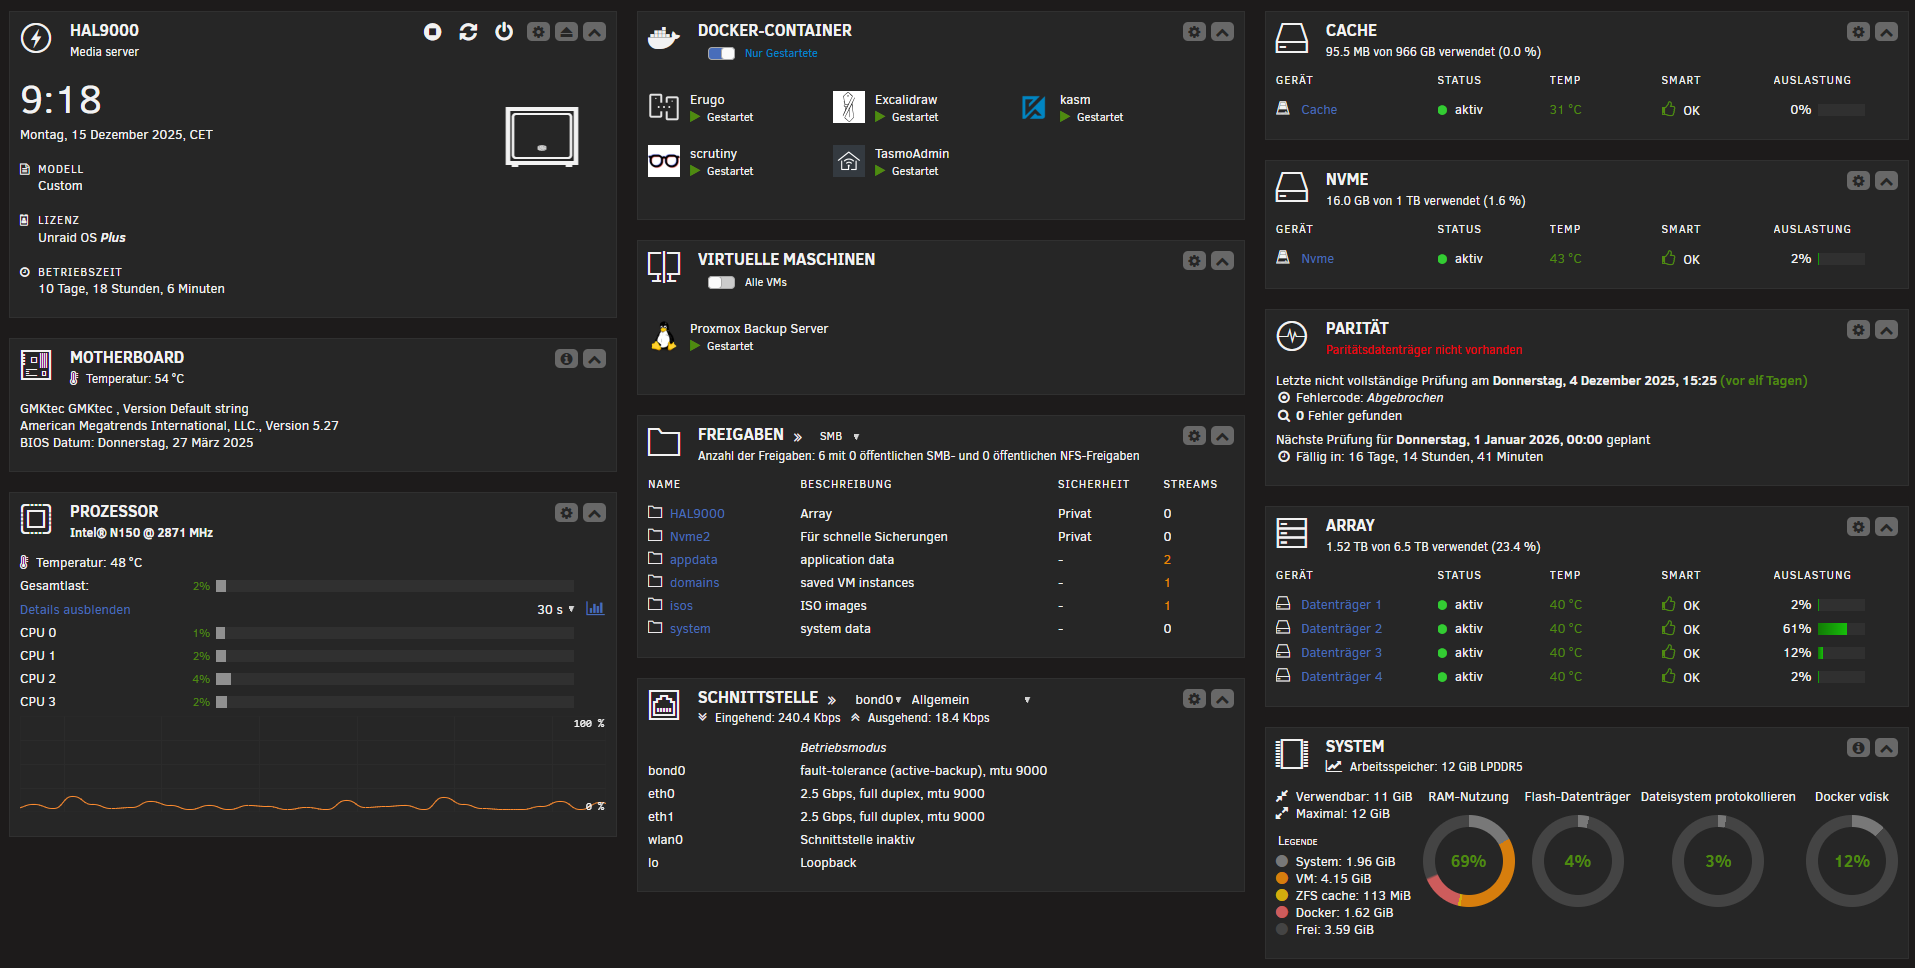Open the bond0 interface dropdown
1915x968 pixels.
pos(878,700)
